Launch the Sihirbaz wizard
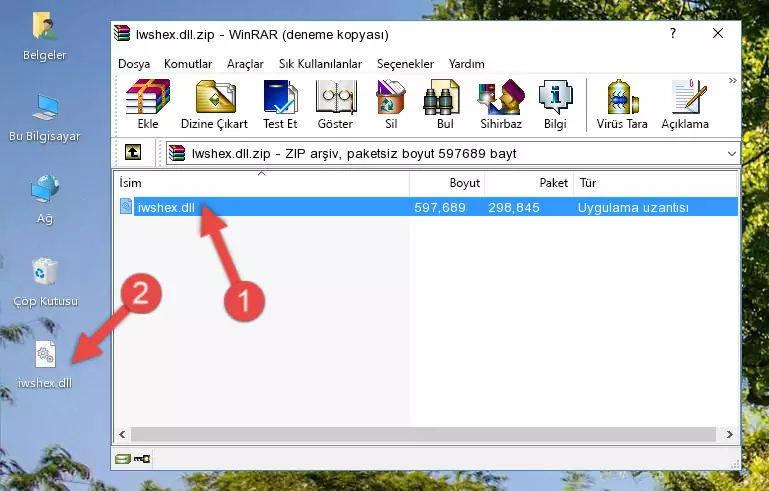This screenshot has width=769, height=491. coord(501,104)
